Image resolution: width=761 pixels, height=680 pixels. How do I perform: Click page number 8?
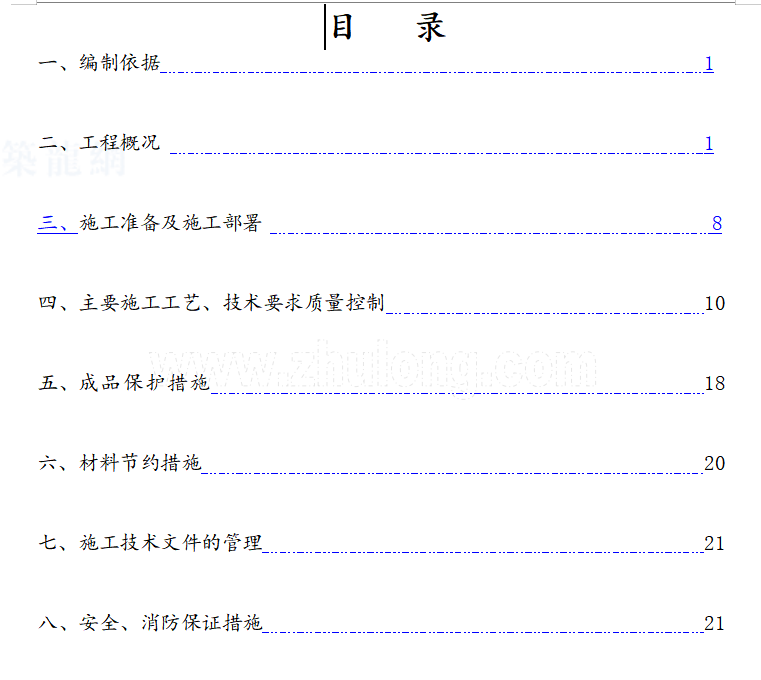tap(717, 223)
